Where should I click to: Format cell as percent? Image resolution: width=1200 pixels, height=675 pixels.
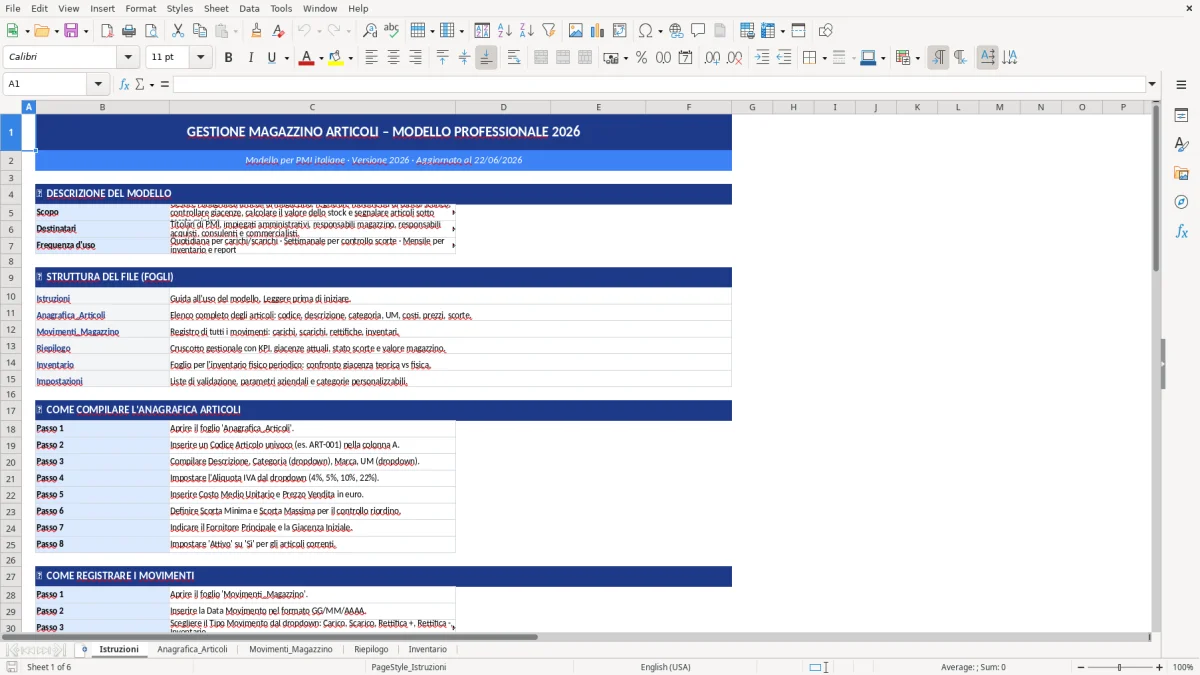point(642,58)
